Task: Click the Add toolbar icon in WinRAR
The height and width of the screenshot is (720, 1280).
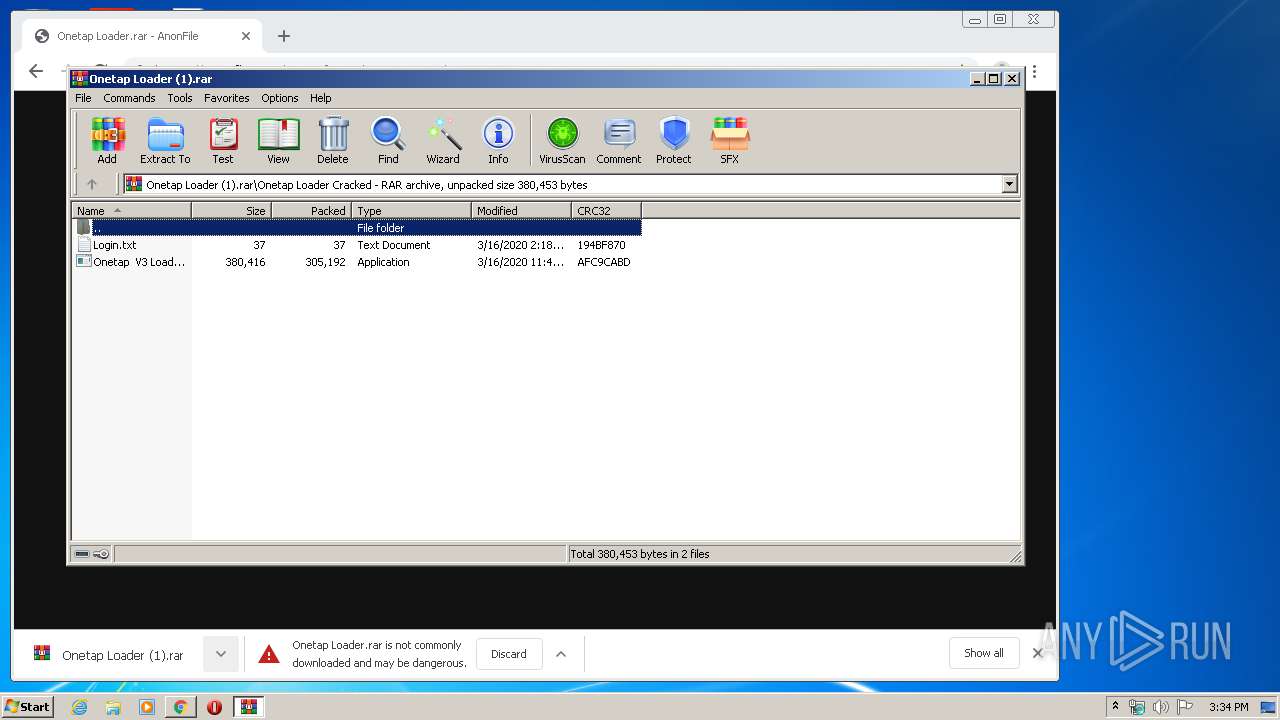Action: [x=107, y=140]
